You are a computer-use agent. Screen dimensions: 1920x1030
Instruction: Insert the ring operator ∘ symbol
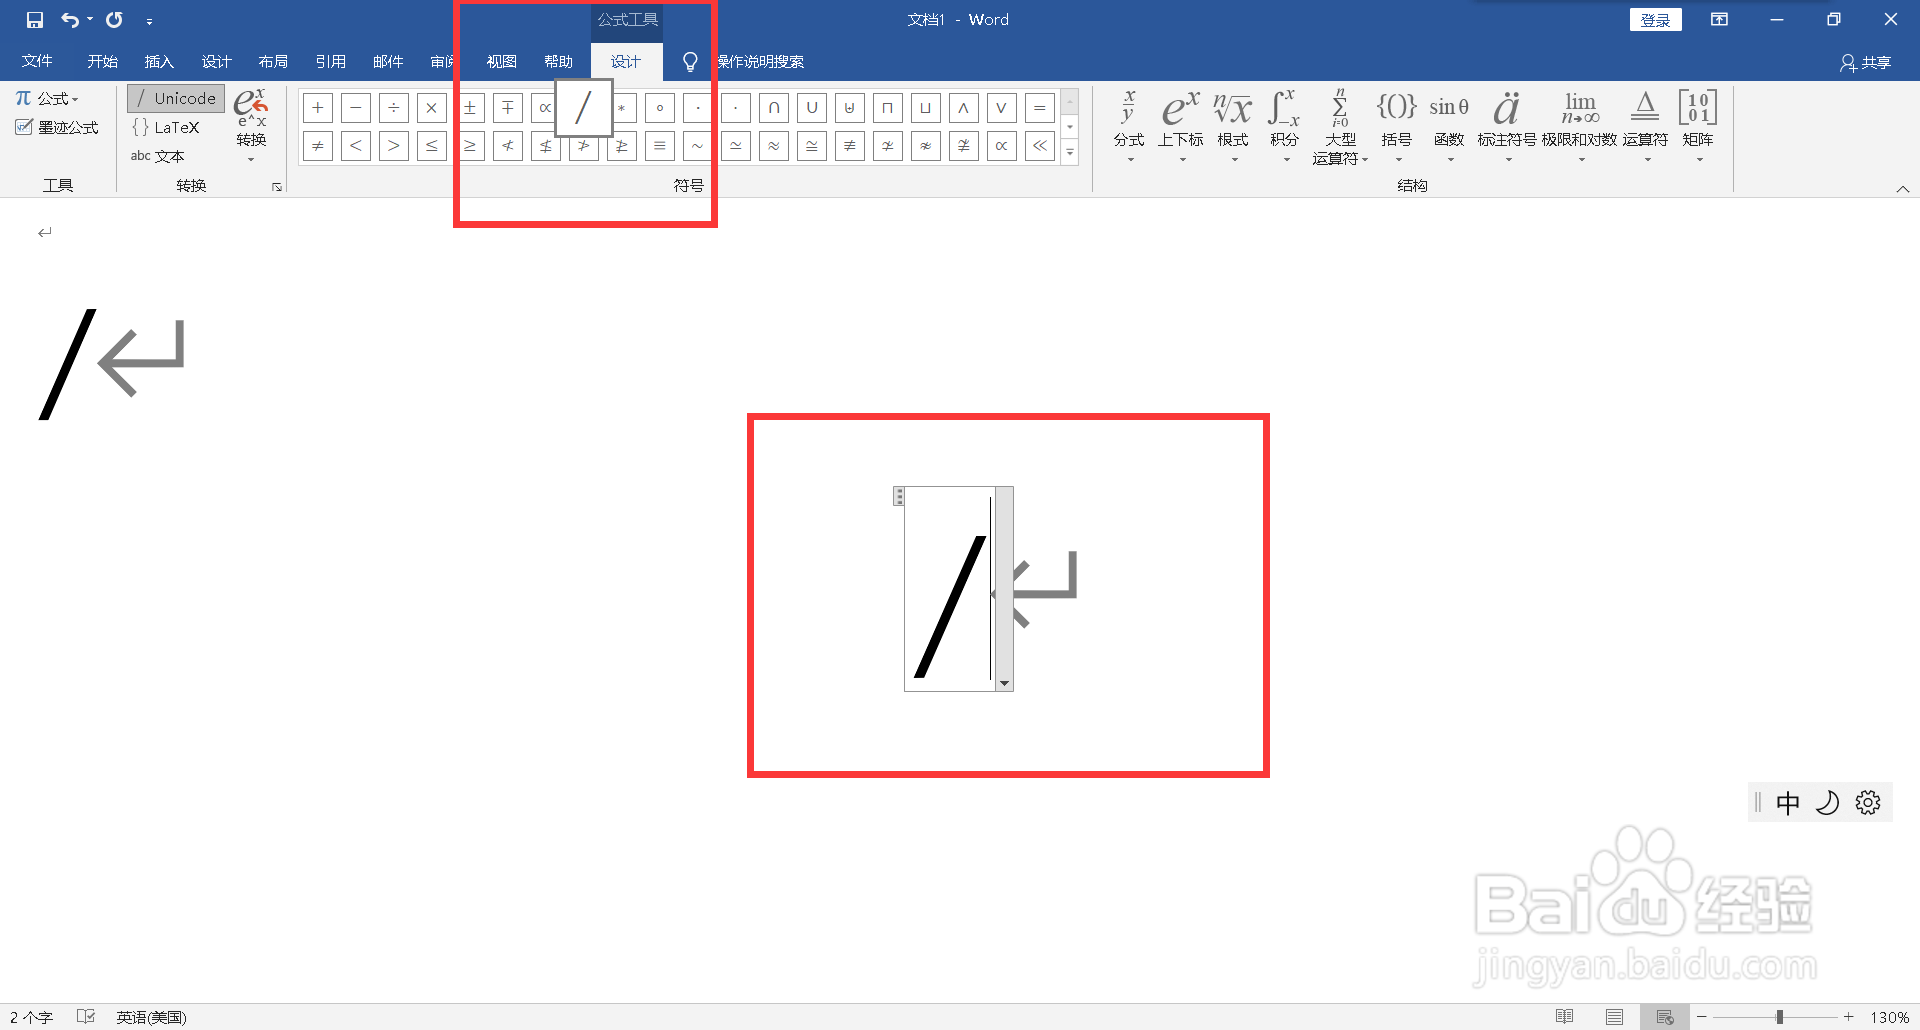point(660,108)
